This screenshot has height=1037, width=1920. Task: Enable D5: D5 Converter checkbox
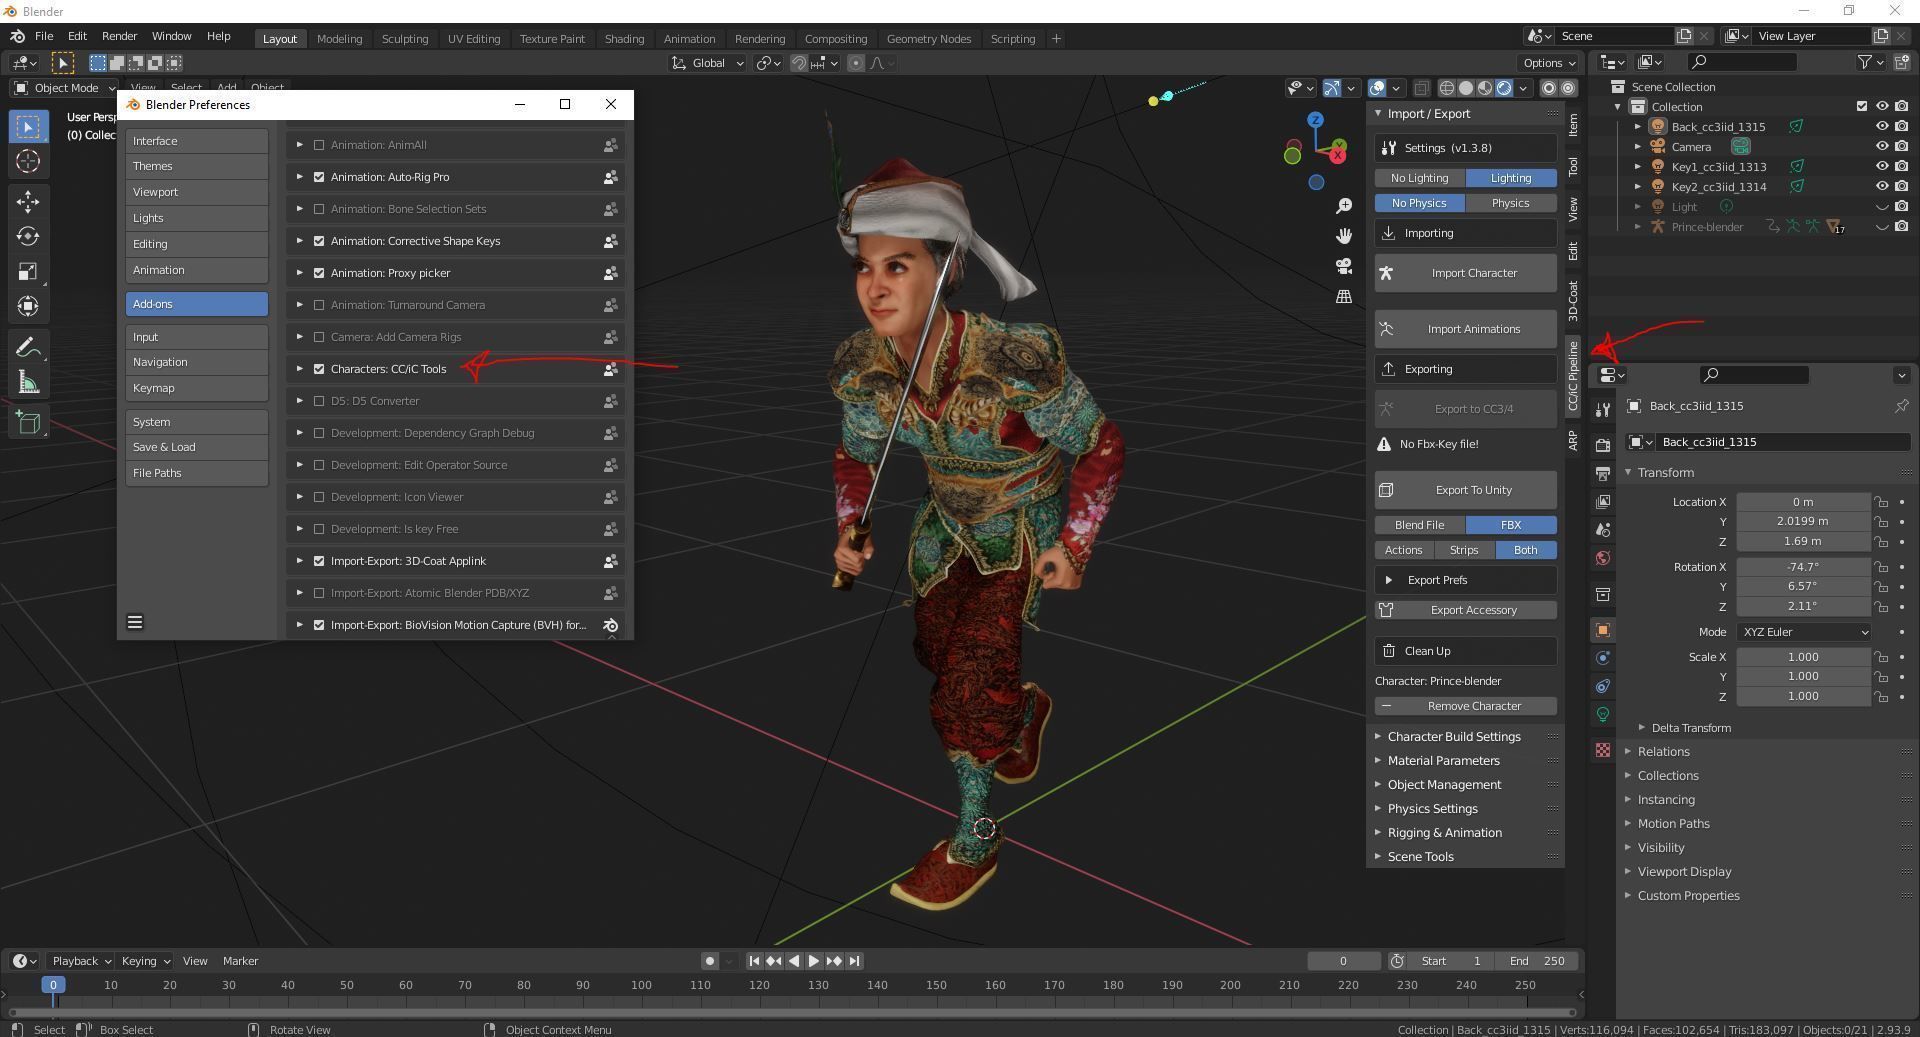click(319, 401)
